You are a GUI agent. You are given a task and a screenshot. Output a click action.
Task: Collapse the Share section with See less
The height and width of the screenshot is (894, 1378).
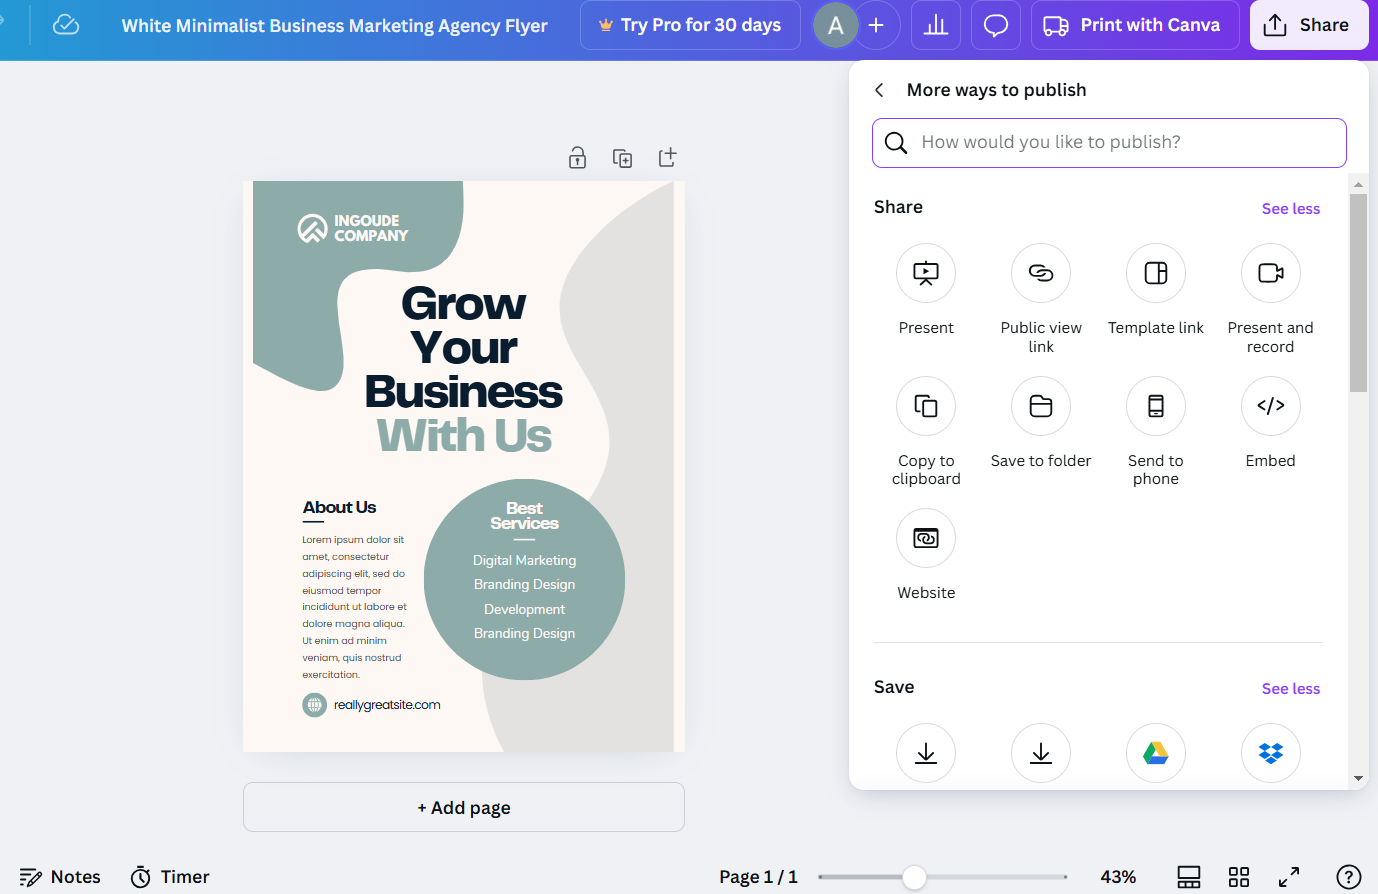point(1291,209)
